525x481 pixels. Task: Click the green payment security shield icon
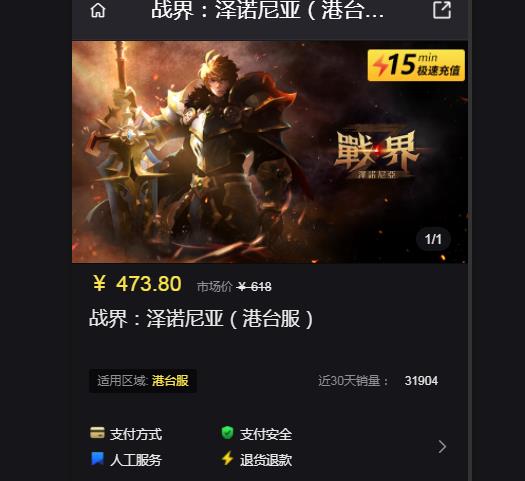(227, 433)
